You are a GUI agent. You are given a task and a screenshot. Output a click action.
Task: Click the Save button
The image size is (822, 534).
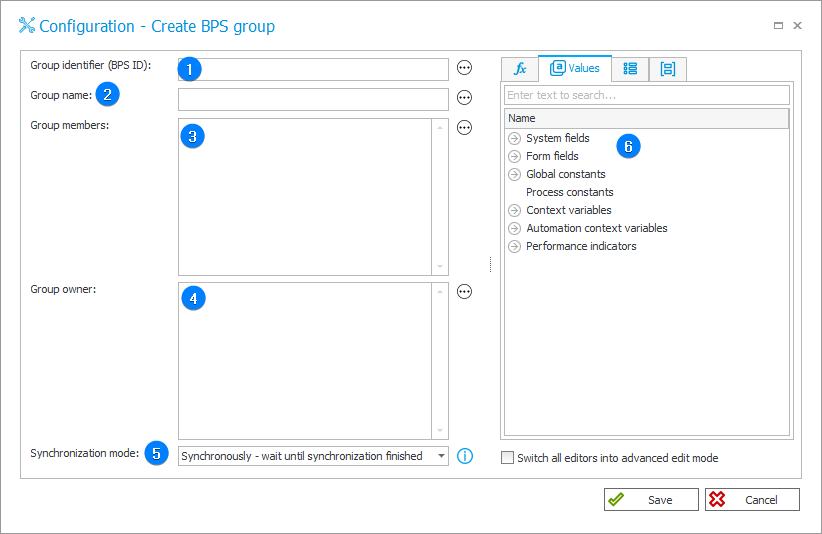[651, 499]
